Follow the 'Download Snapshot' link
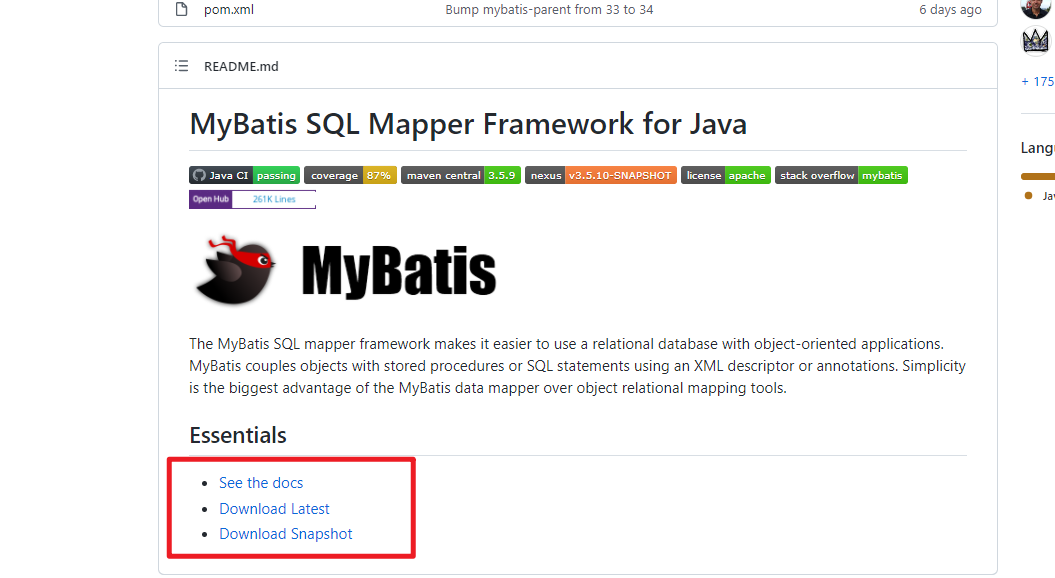The width and height of the screenshot is (1055, 578). 286,534
